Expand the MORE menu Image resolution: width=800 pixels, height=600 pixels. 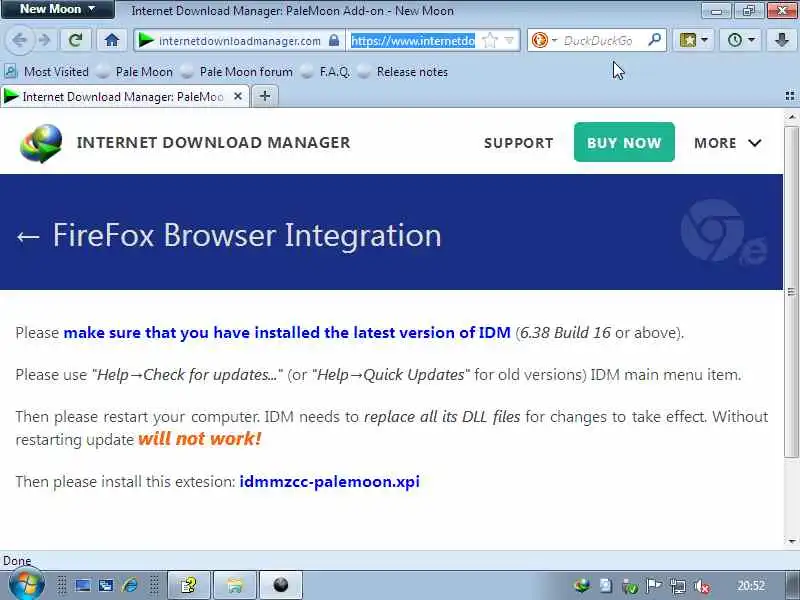click(728, 143)
